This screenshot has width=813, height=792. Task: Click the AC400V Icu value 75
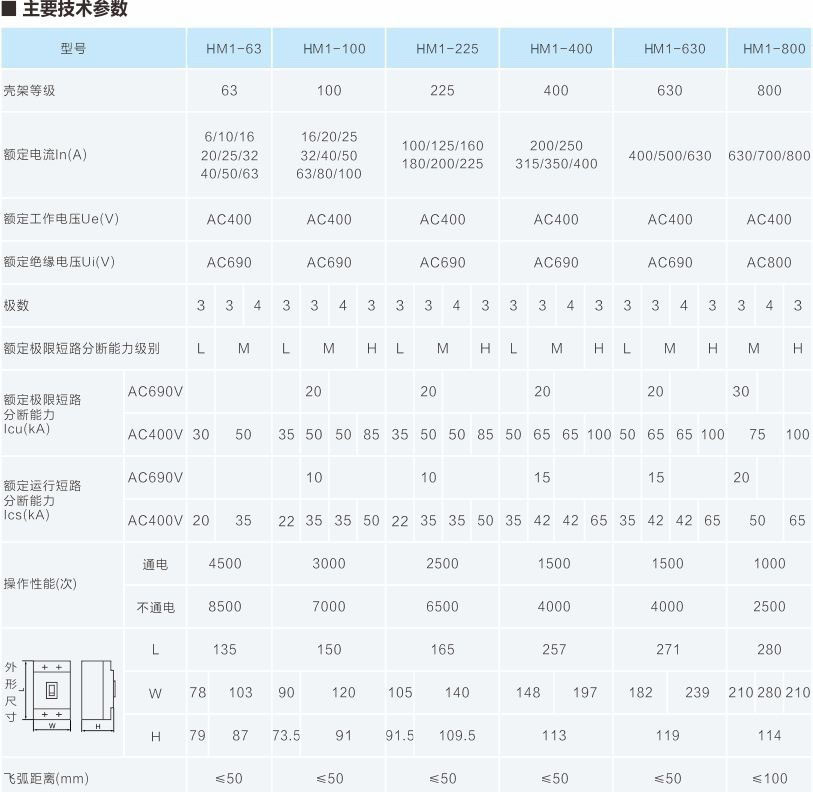tap(757, 435)
